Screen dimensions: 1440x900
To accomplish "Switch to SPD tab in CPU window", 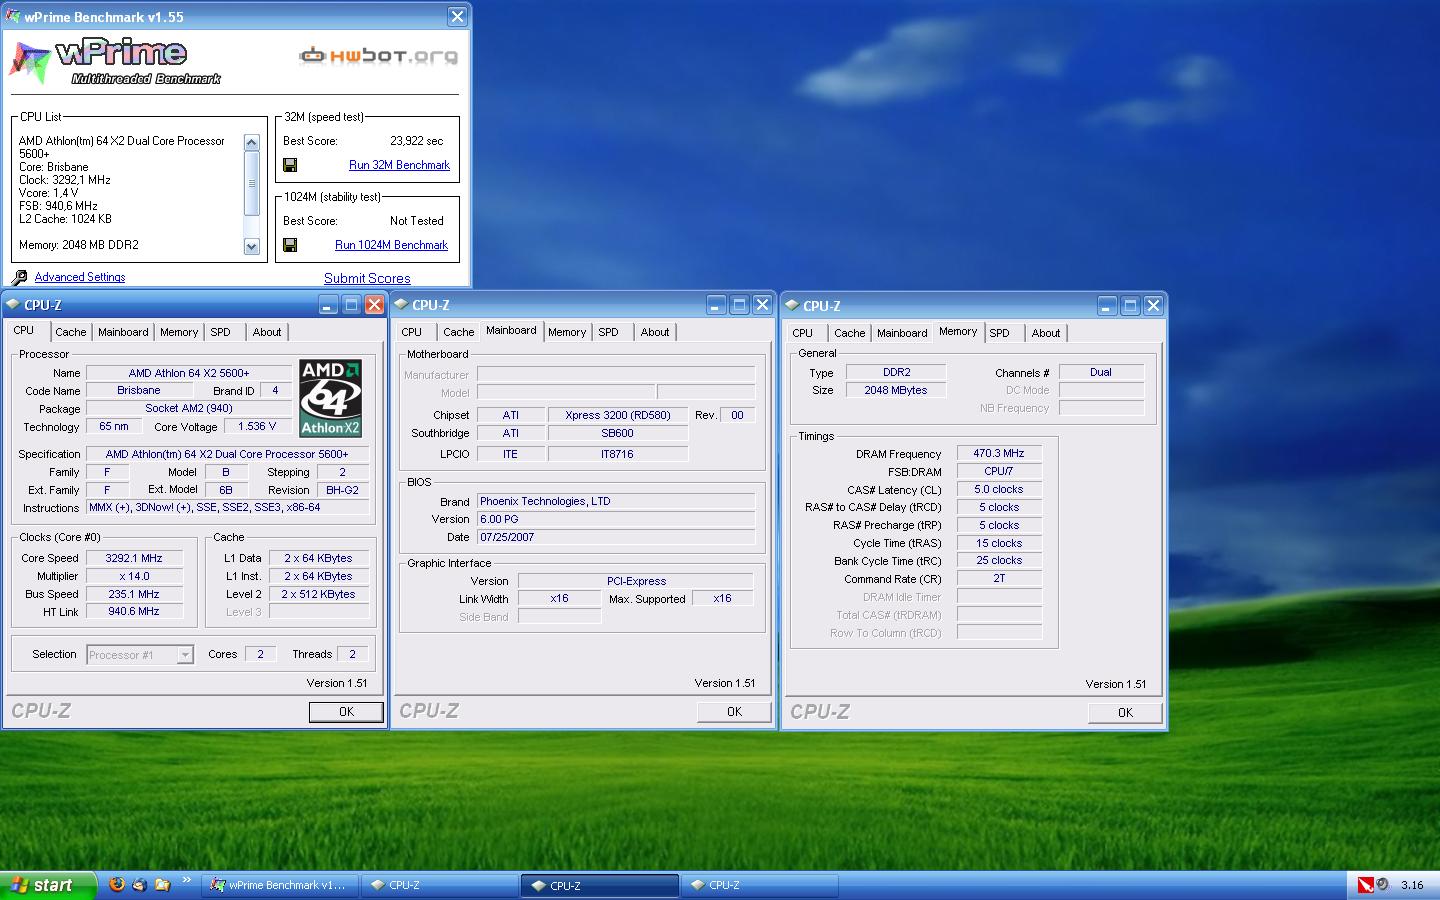I will pos(221,332).
